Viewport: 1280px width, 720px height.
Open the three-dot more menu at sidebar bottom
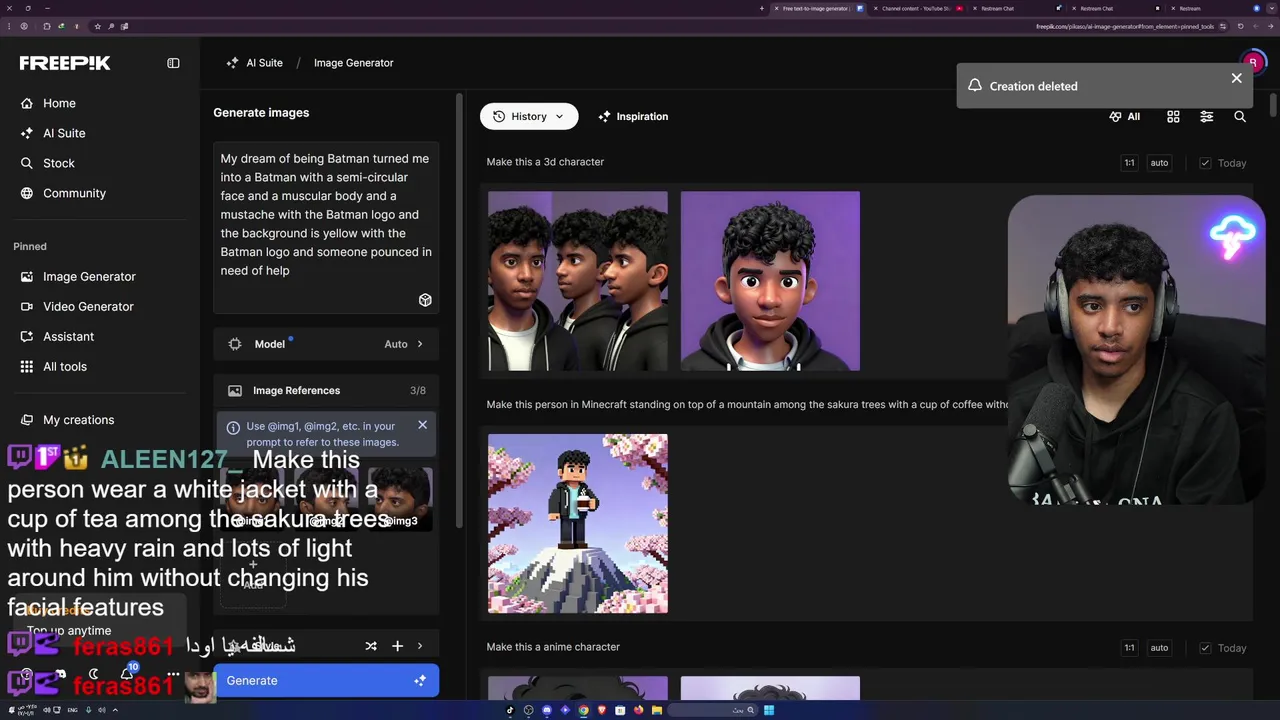pyautogui.click(x=173, y=674)
